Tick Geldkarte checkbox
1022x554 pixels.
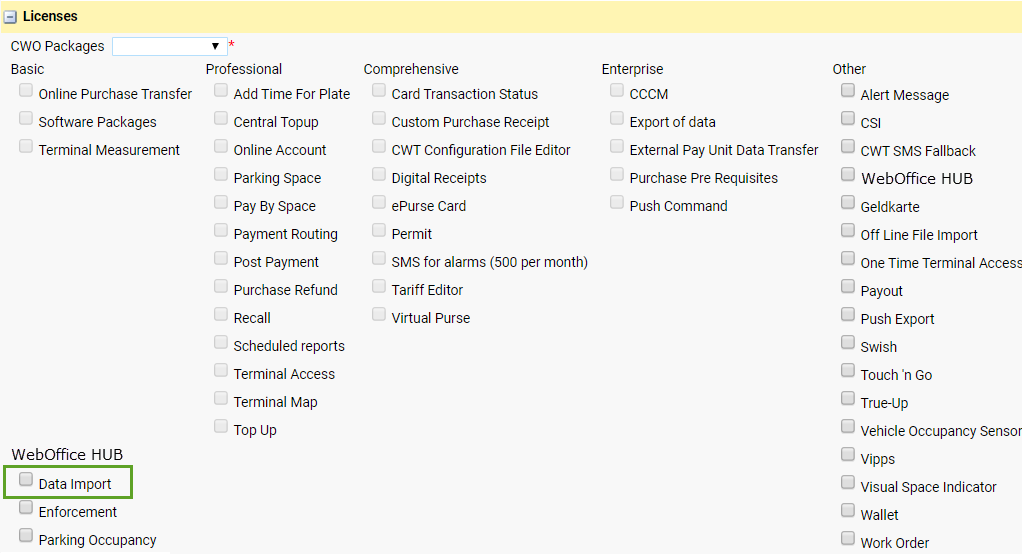(x=847, y=202)
